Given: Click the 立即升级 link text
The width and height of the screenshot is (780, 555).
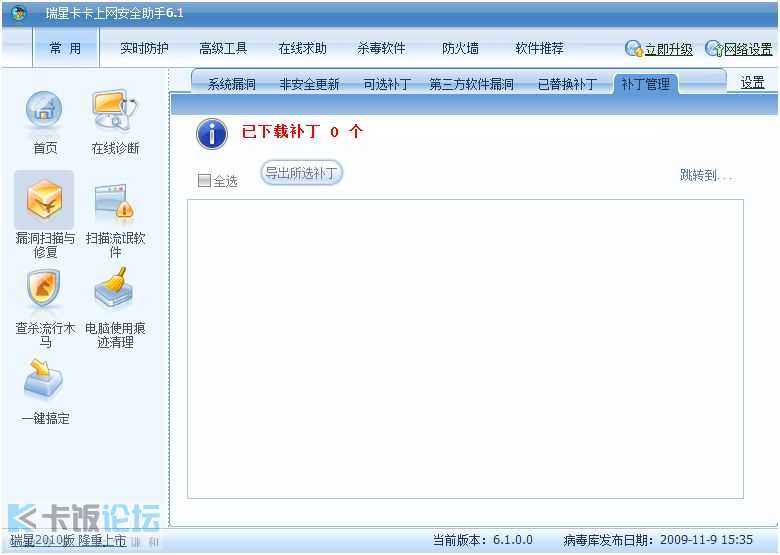Looking at the screenshot, I should [669, 49].
